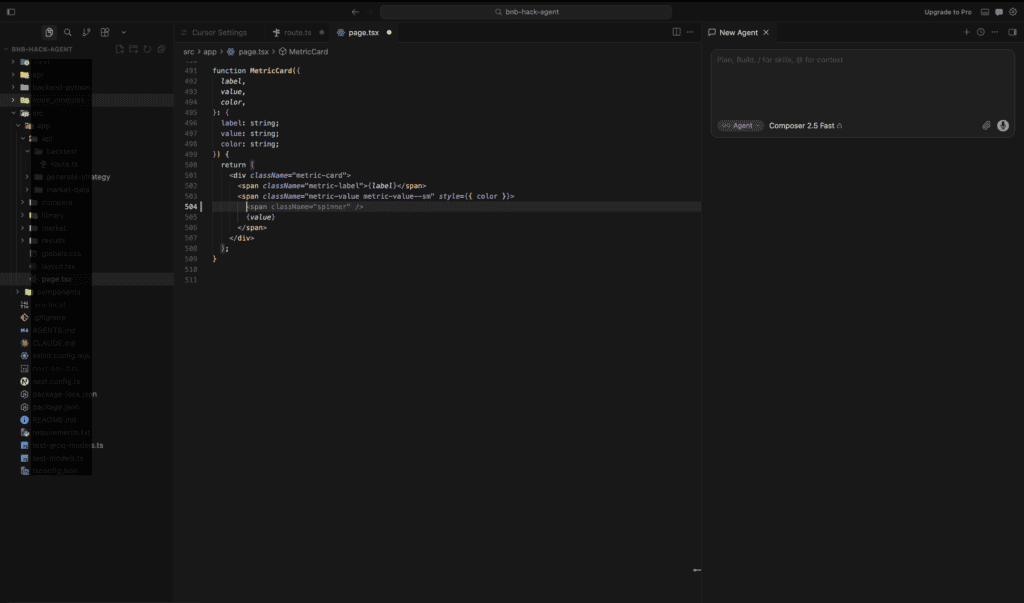Open the editor more actions menu

click(690, 32)
